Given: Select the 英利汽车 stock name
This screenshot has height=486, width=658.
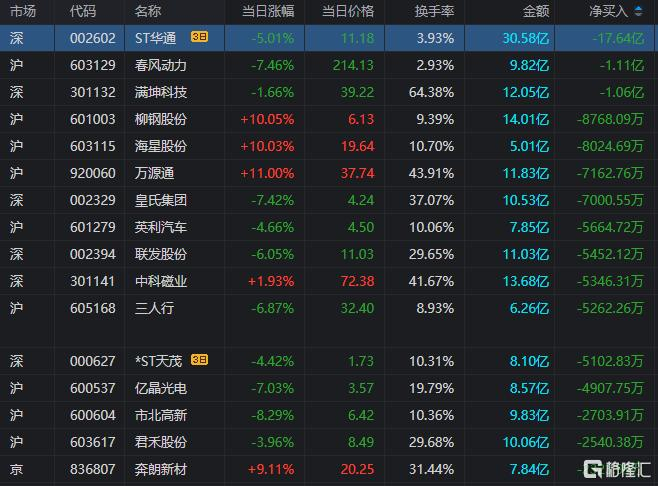Looking at the screenshot, I should click(161, 227).
